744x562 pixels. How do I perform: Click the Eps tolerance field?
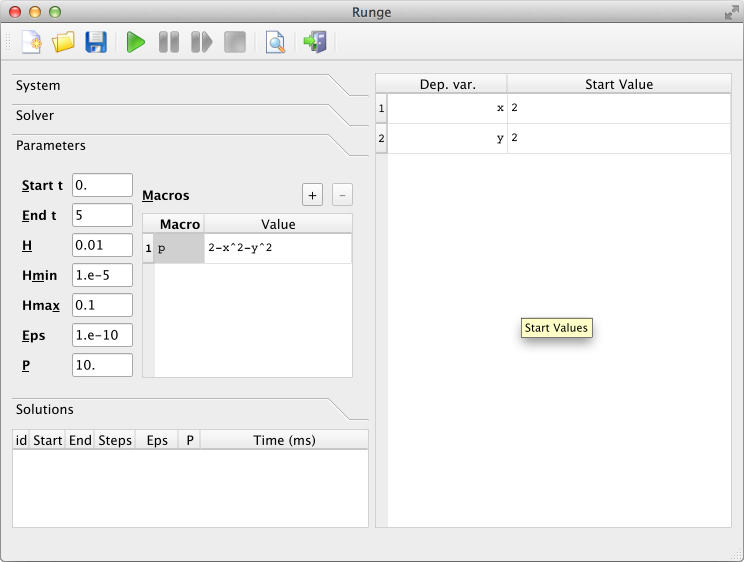102,335
